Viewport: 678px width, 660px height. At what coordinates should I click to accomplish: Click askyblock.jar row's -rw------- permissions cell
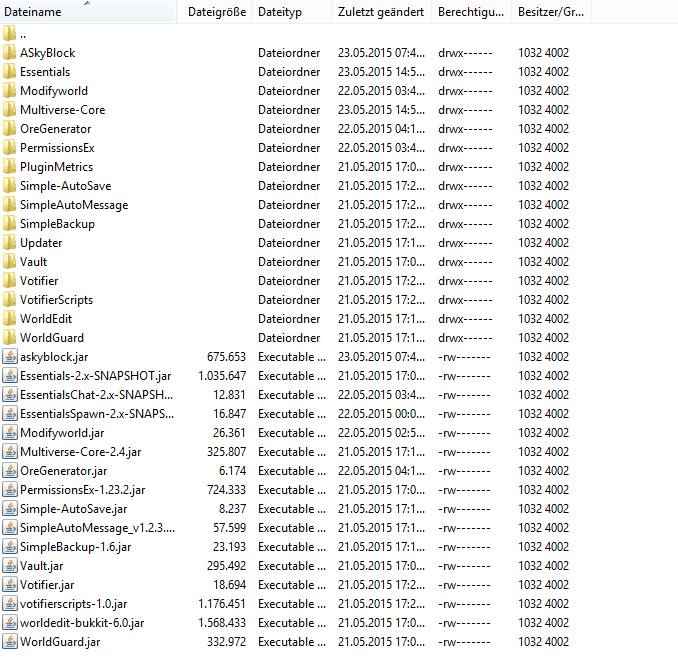(464, 357)
